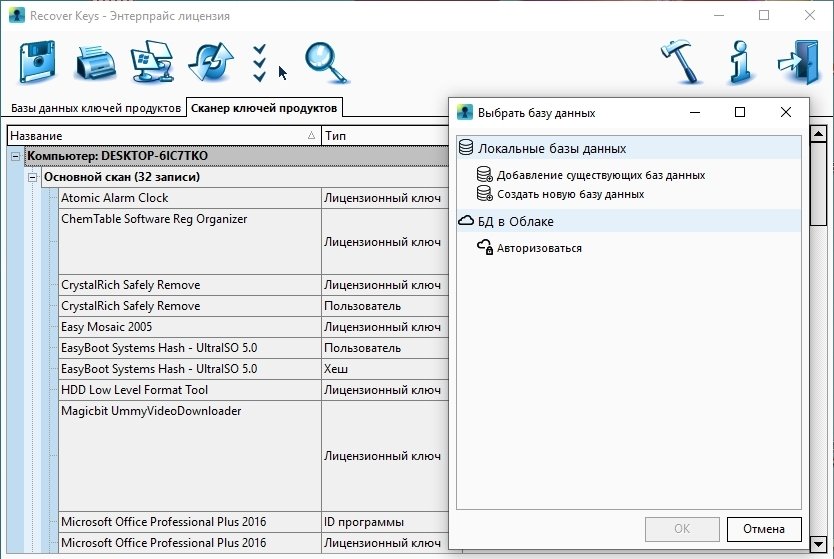Viewport: 834px width, 559px height.
Task: Click the blue refresh arrows icon
Action: [x=211, y=62]
